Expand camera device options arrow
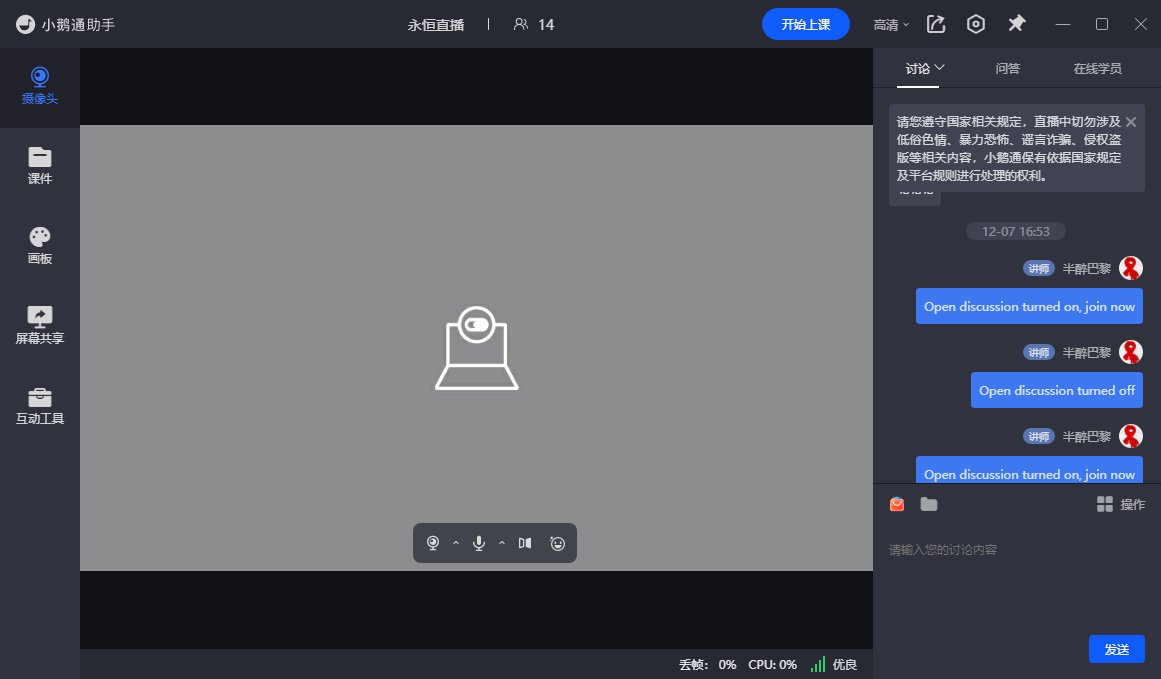This screenshot has width=1161, height=679. pos(456,543)
